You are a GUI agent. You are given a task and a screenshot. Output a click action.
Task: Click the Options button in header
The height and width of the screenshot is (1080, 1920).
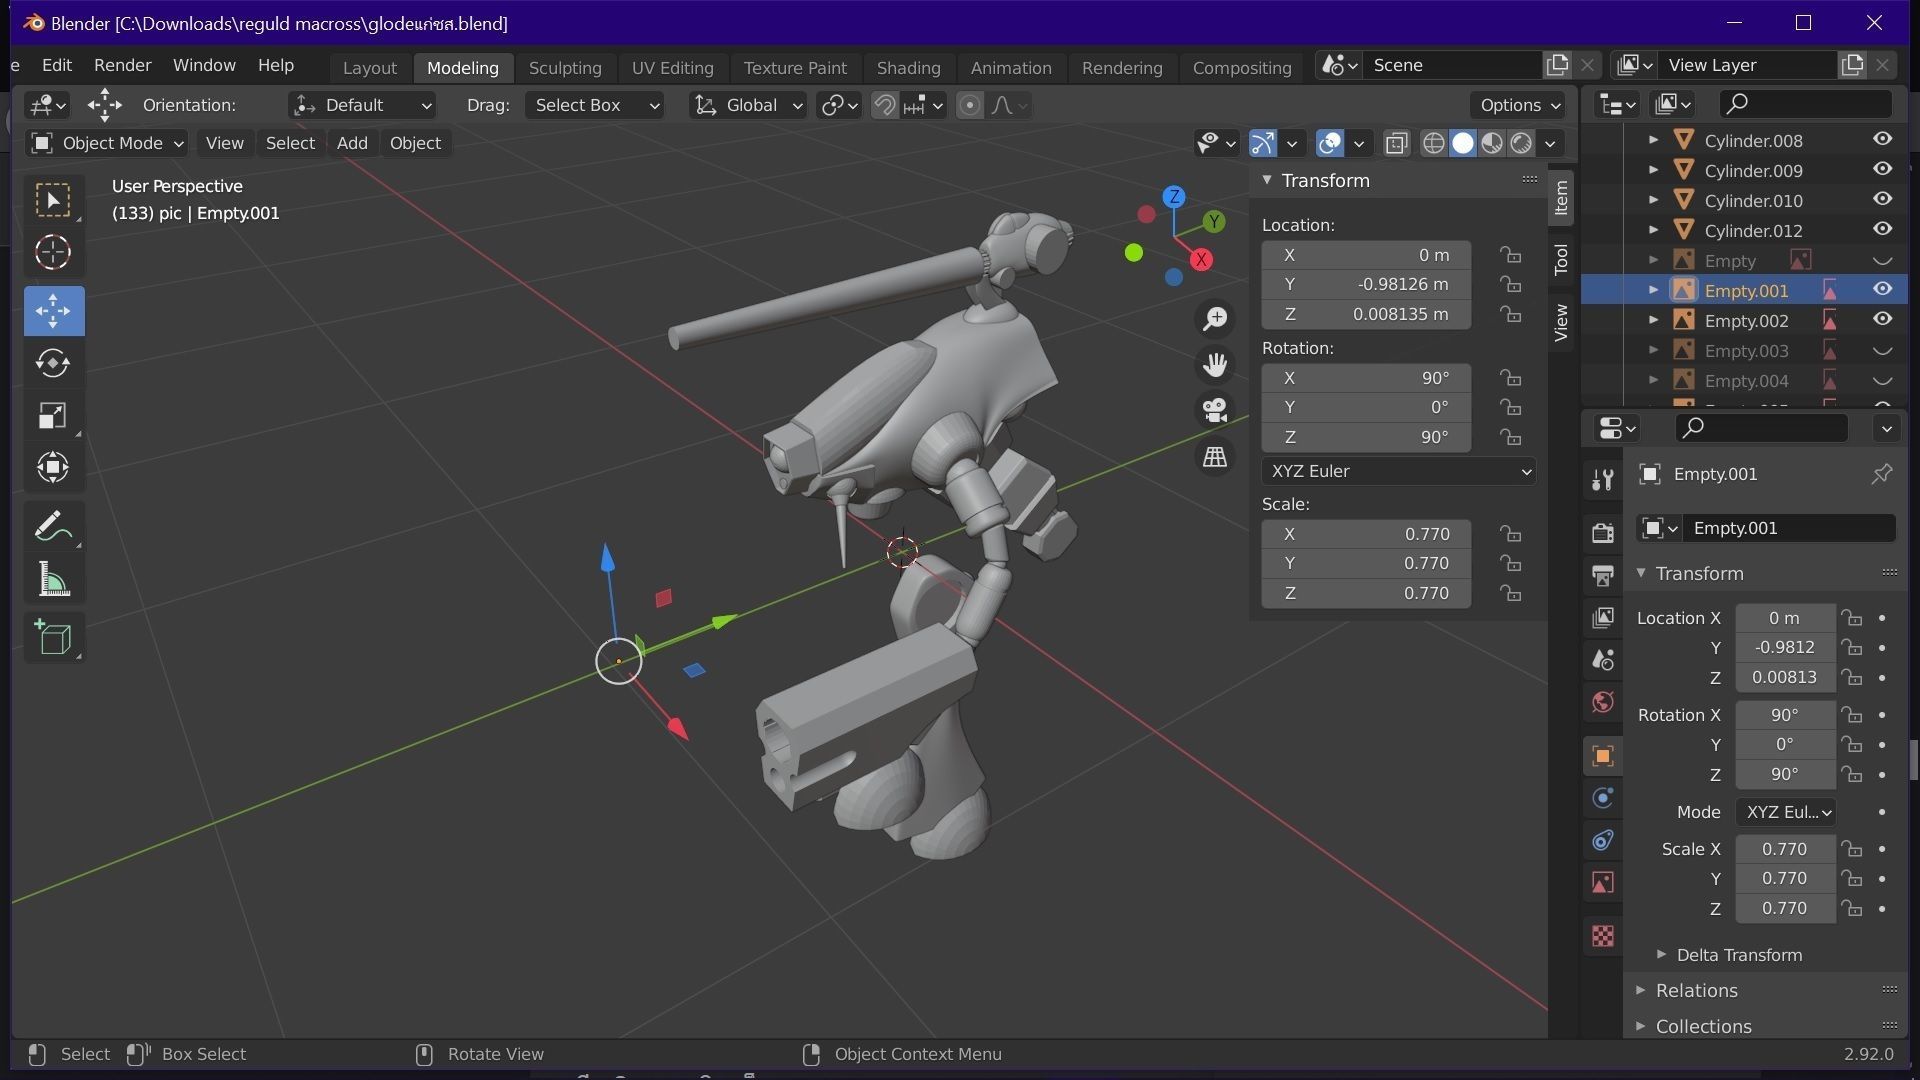coord(1519,105)
